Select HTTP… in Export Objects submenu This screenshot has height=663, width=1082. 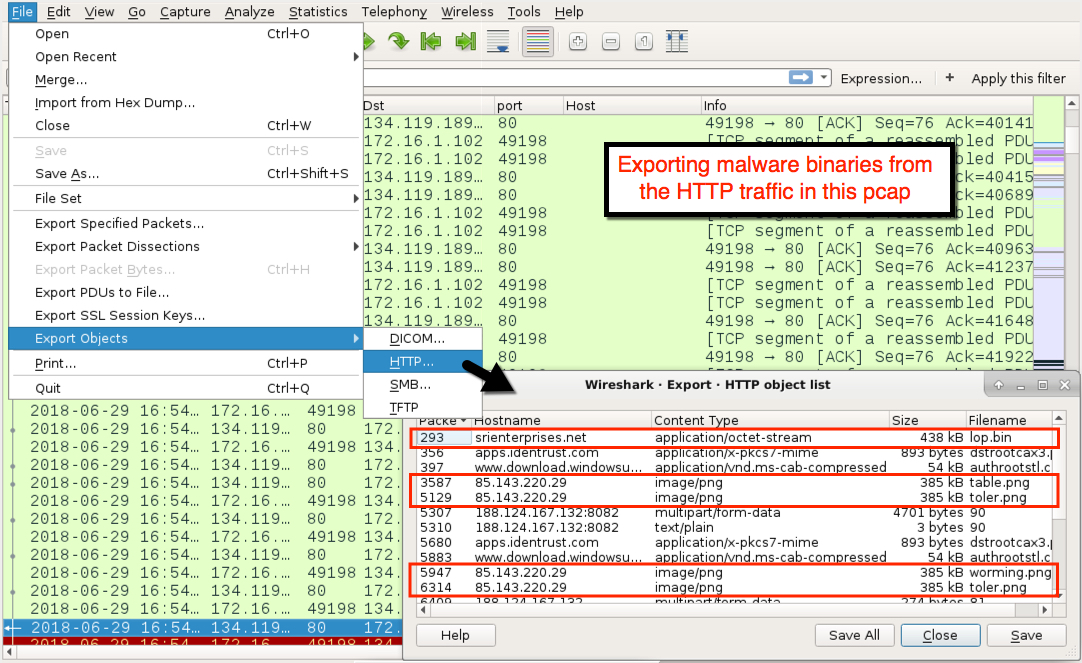(x=422, y=362)
